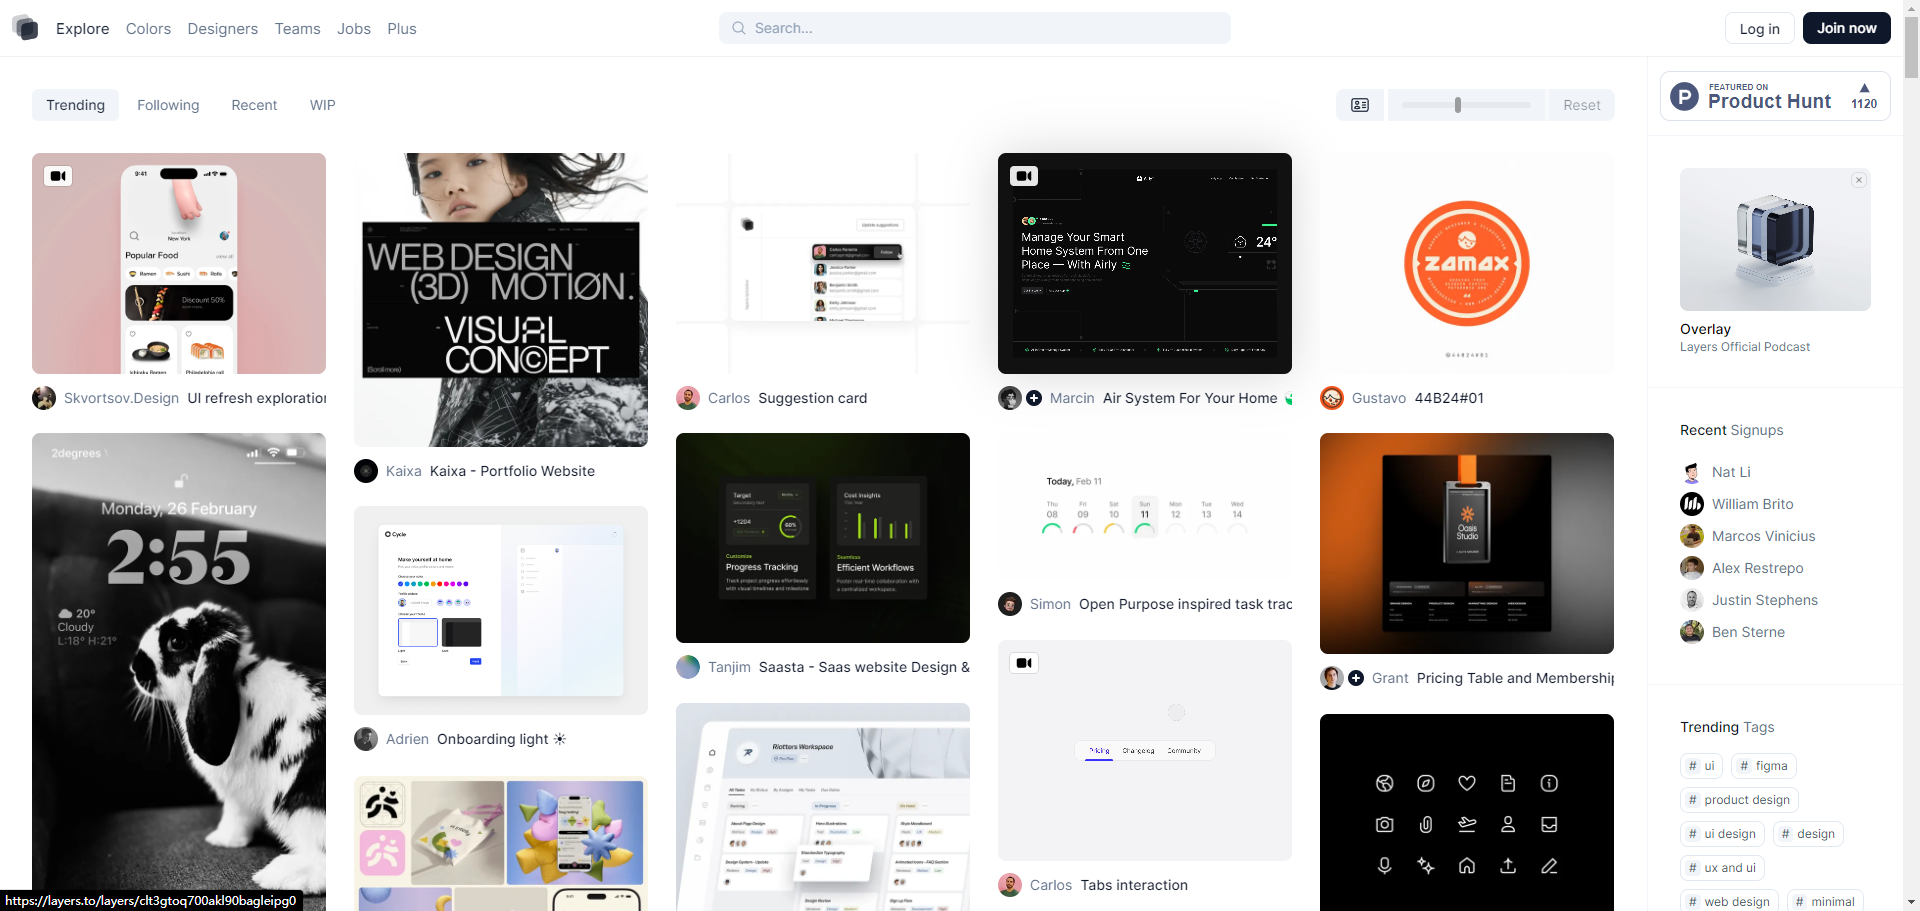
Task: Click Grant's avatar
Action: point(1332,678)
